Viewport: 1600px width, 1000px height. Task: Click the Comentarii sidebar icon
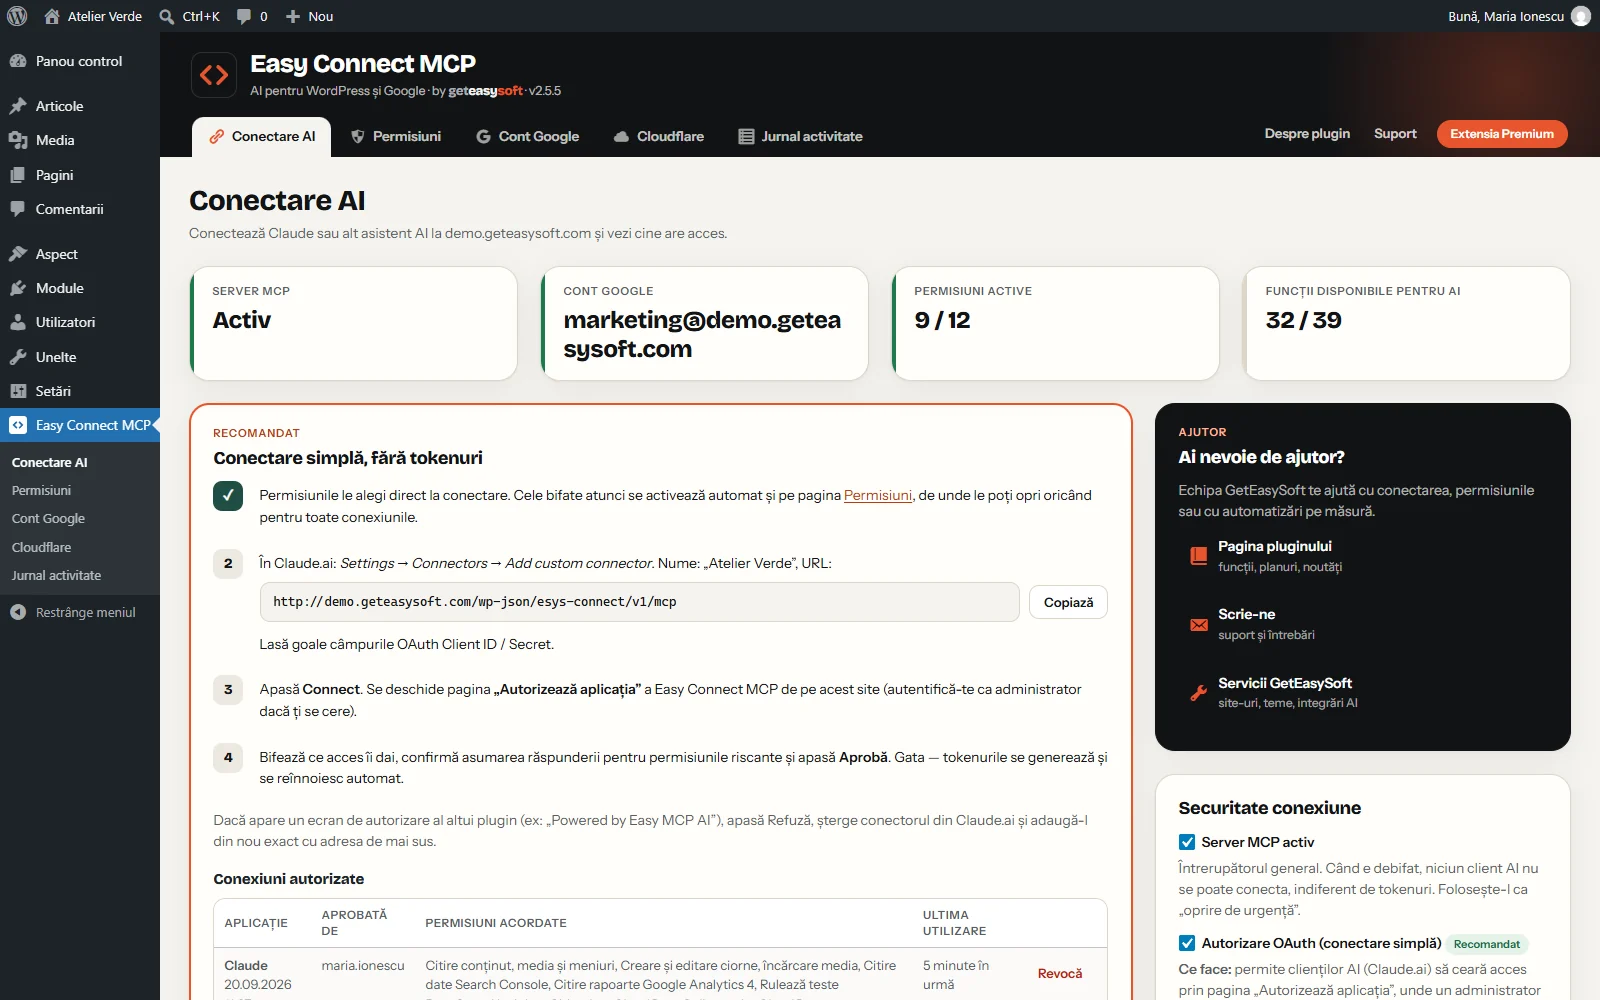click(18, 209)
